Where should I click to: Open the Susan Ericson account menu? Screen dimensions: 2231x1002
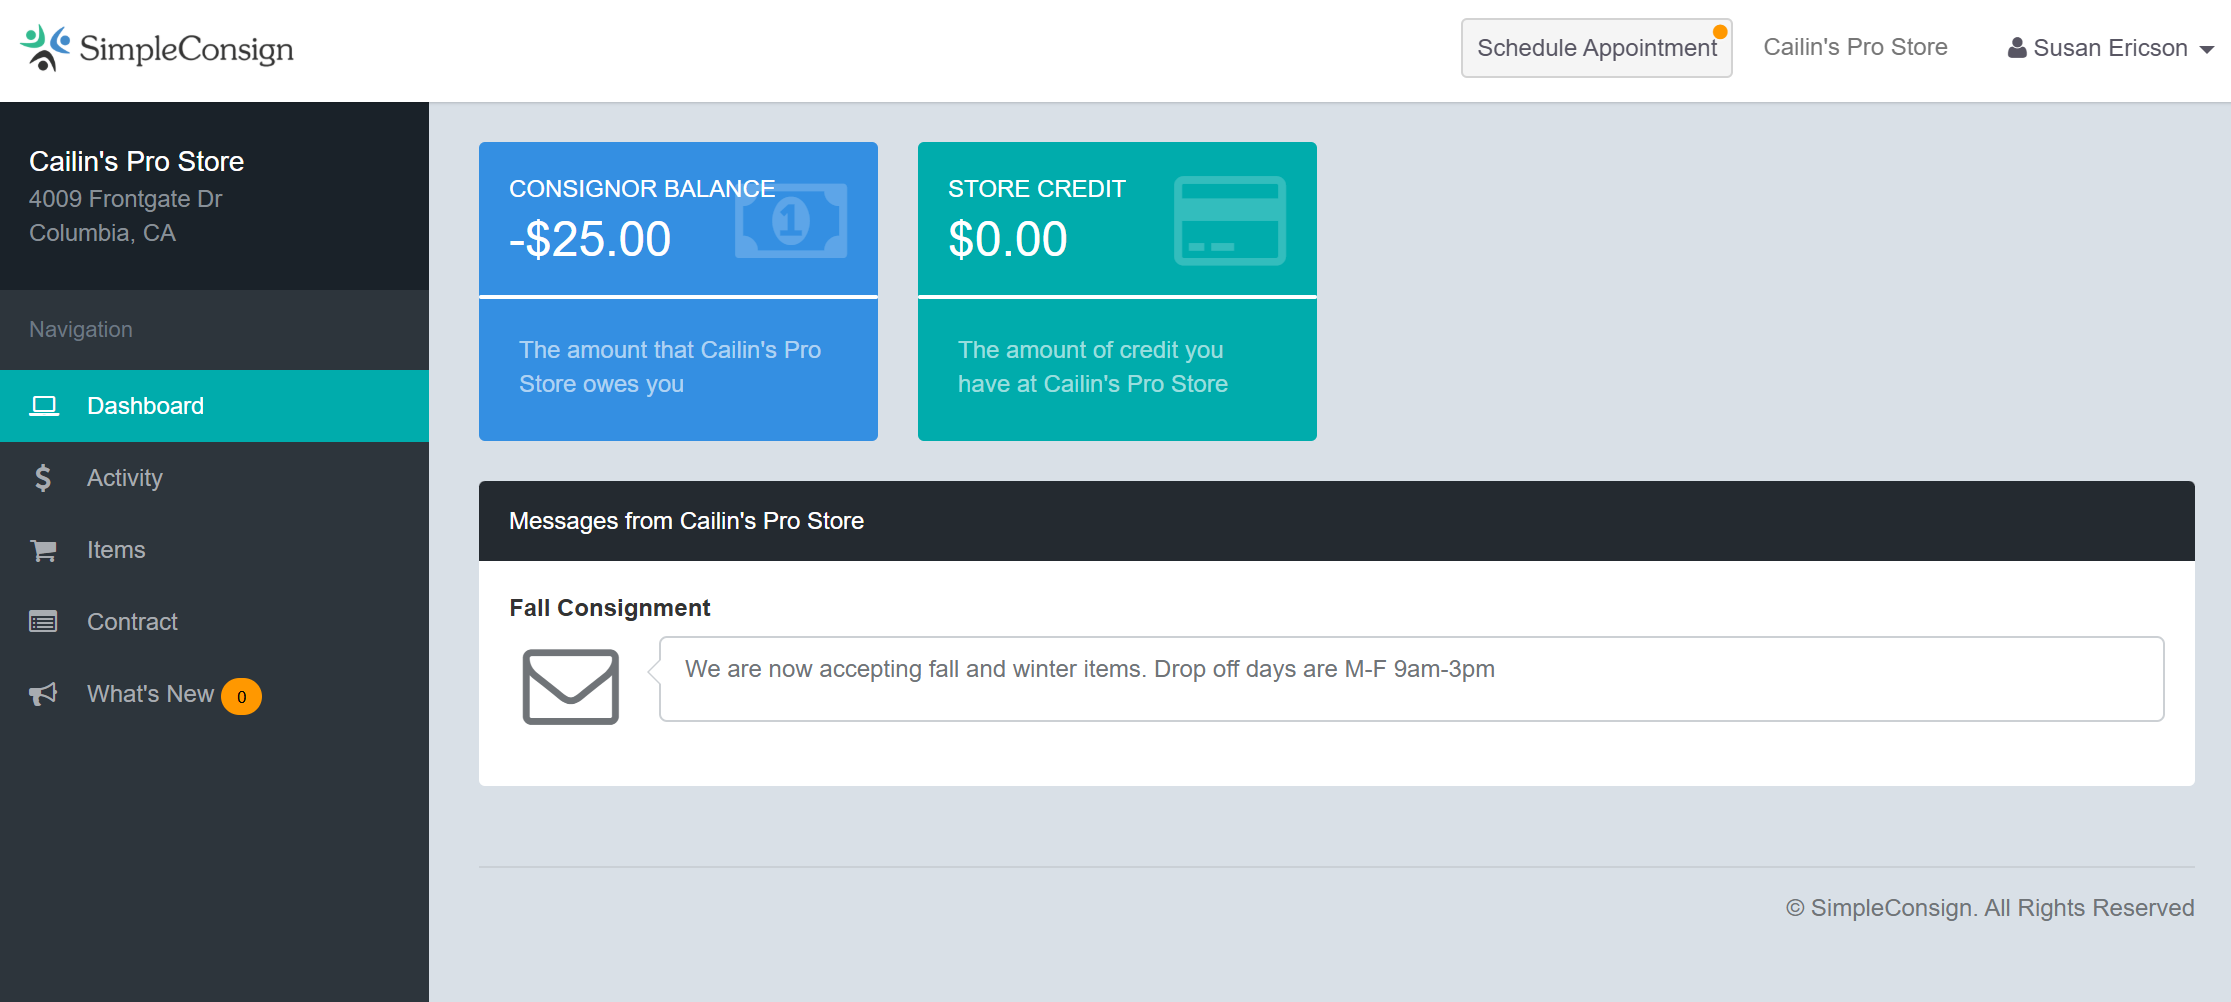point(2111,48)
